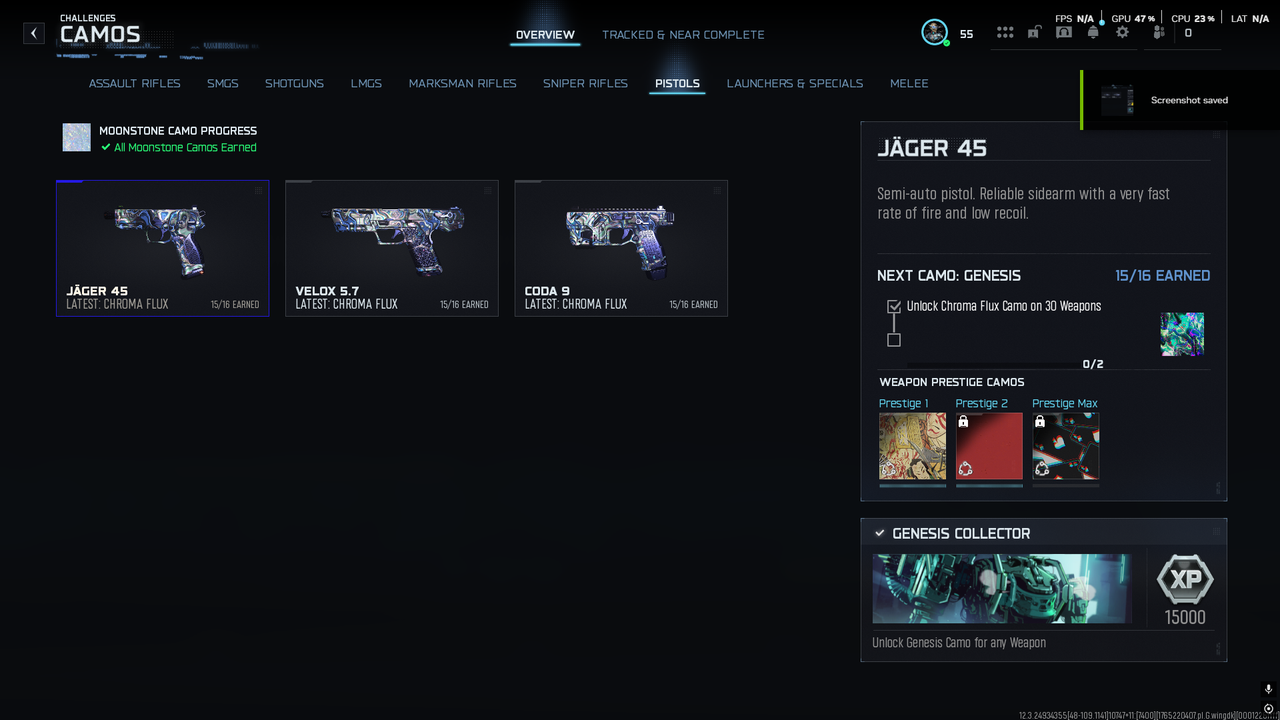Open the Assault Rifles category
Image resolution: width=1280 pixels, height=720 pixels.
(135, 83)
